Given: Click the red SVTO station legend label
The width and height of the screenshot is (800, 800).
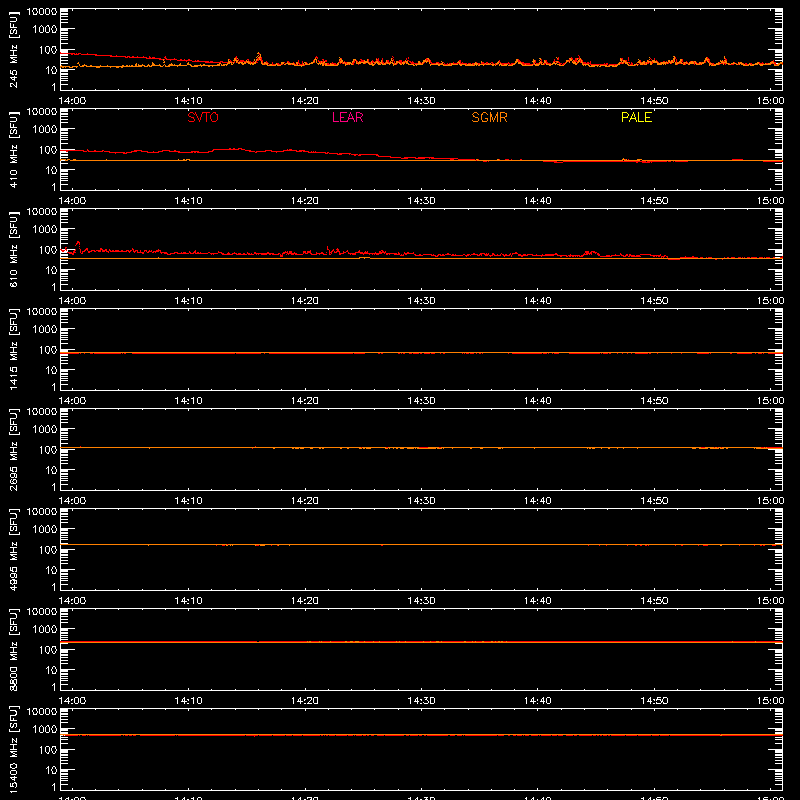Looking at the screenshot, I should (203, 117).
